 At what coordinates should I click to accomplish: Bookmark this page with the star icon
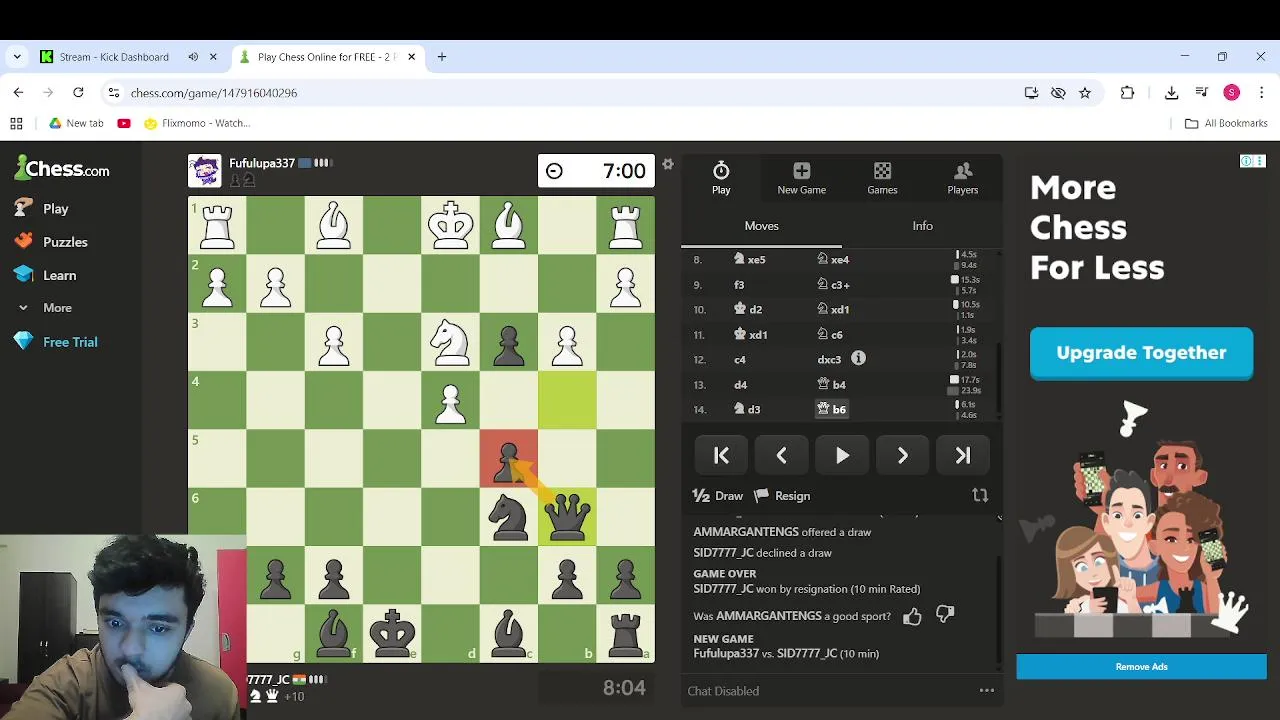coord(1085,93)
